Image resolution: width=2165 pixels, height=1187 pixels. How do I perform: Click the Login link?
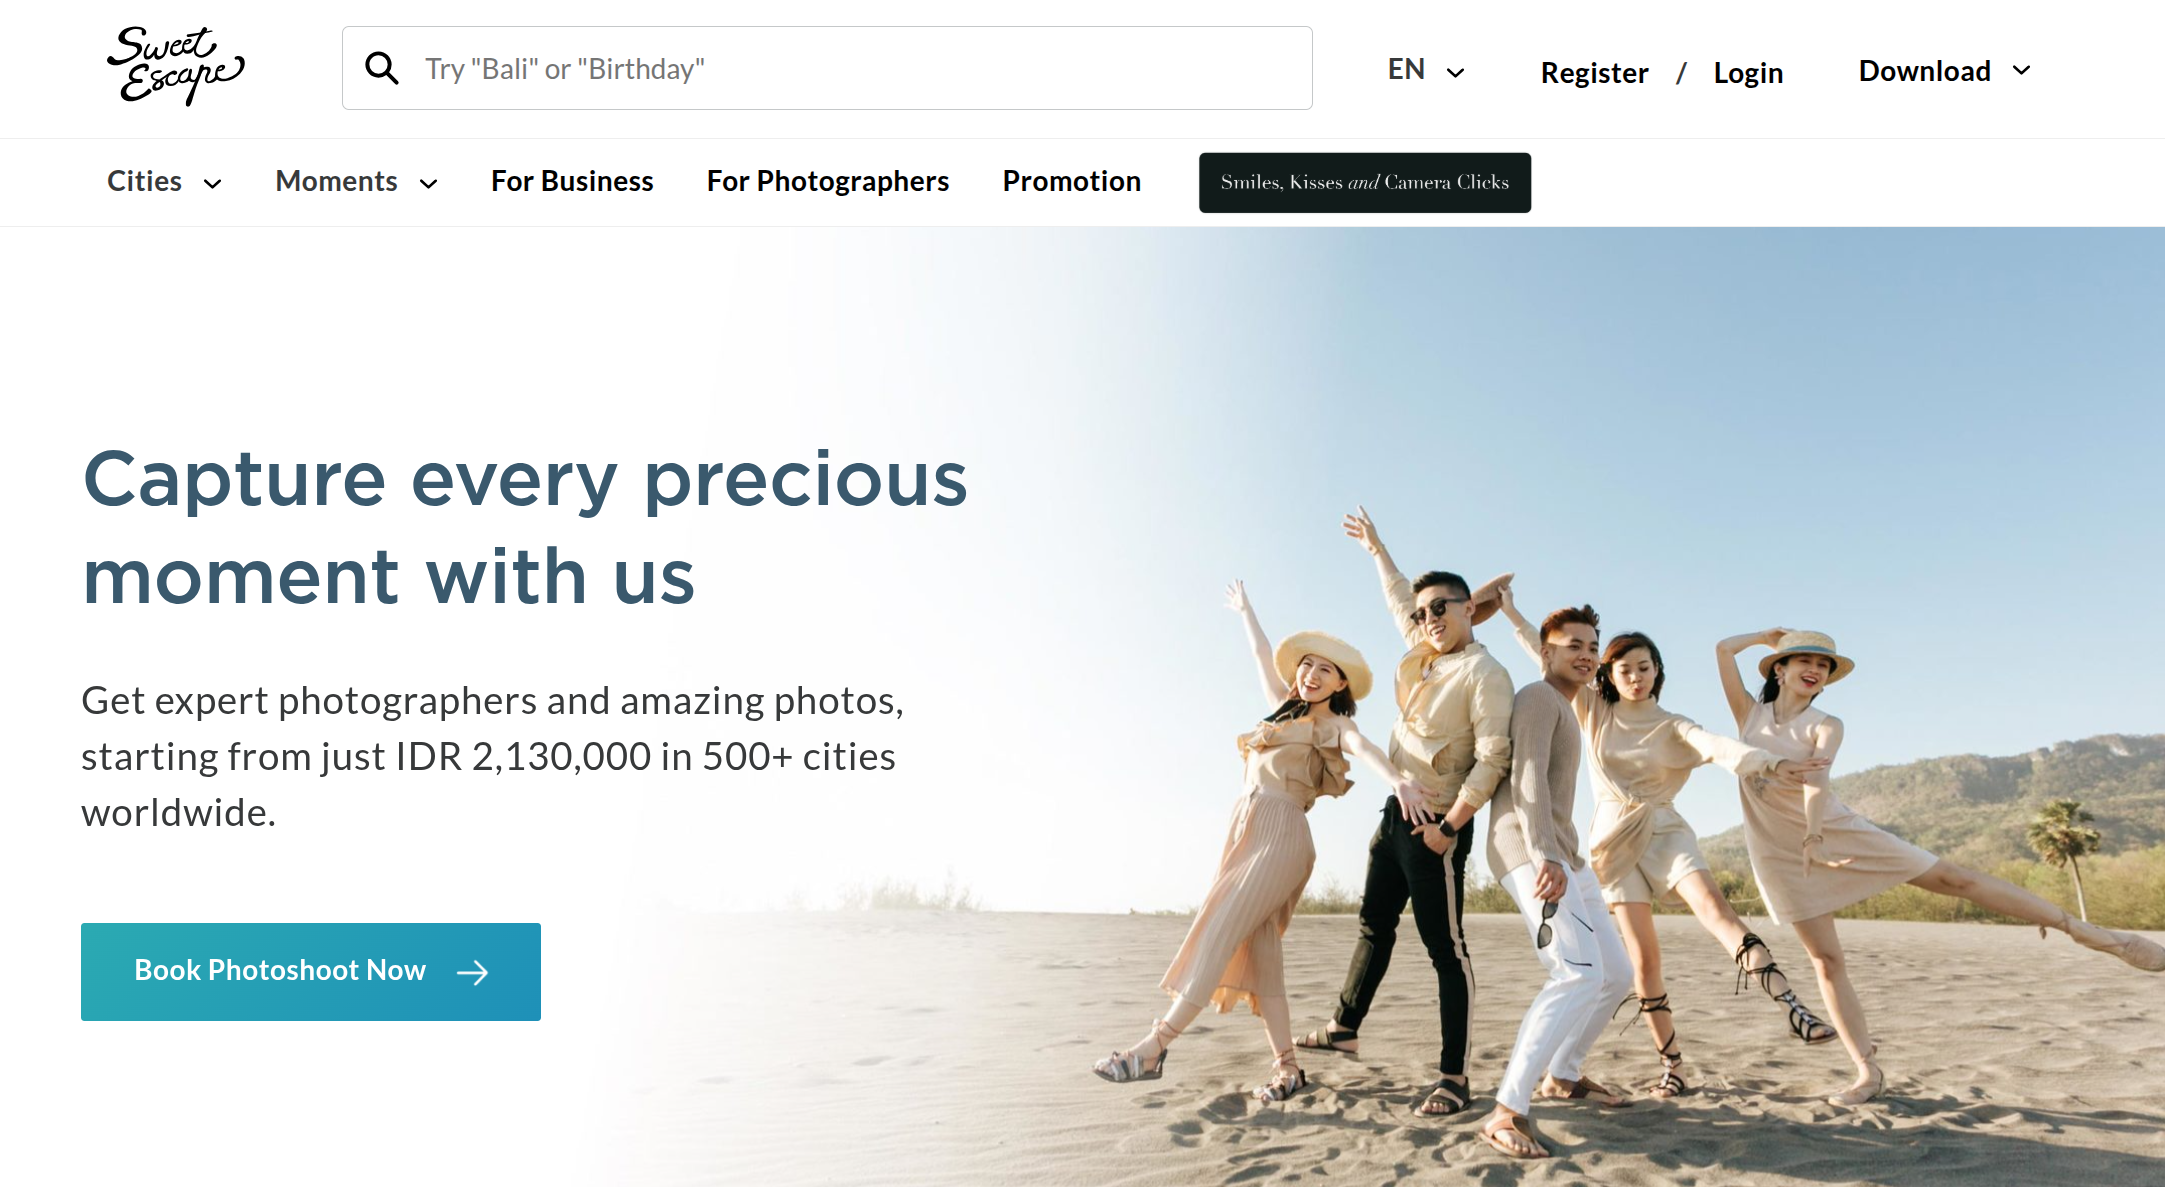click(x=1748, y=73)
